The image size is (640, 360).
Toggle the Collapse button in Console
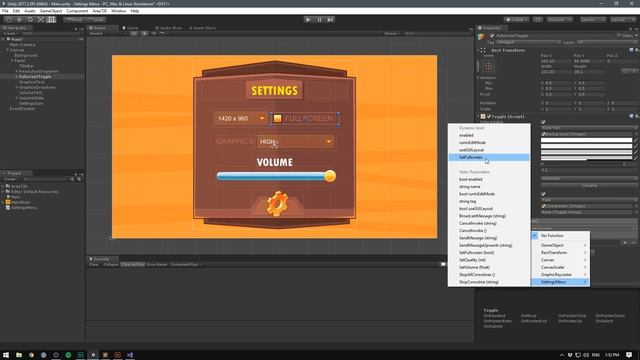tap(111, 264)
